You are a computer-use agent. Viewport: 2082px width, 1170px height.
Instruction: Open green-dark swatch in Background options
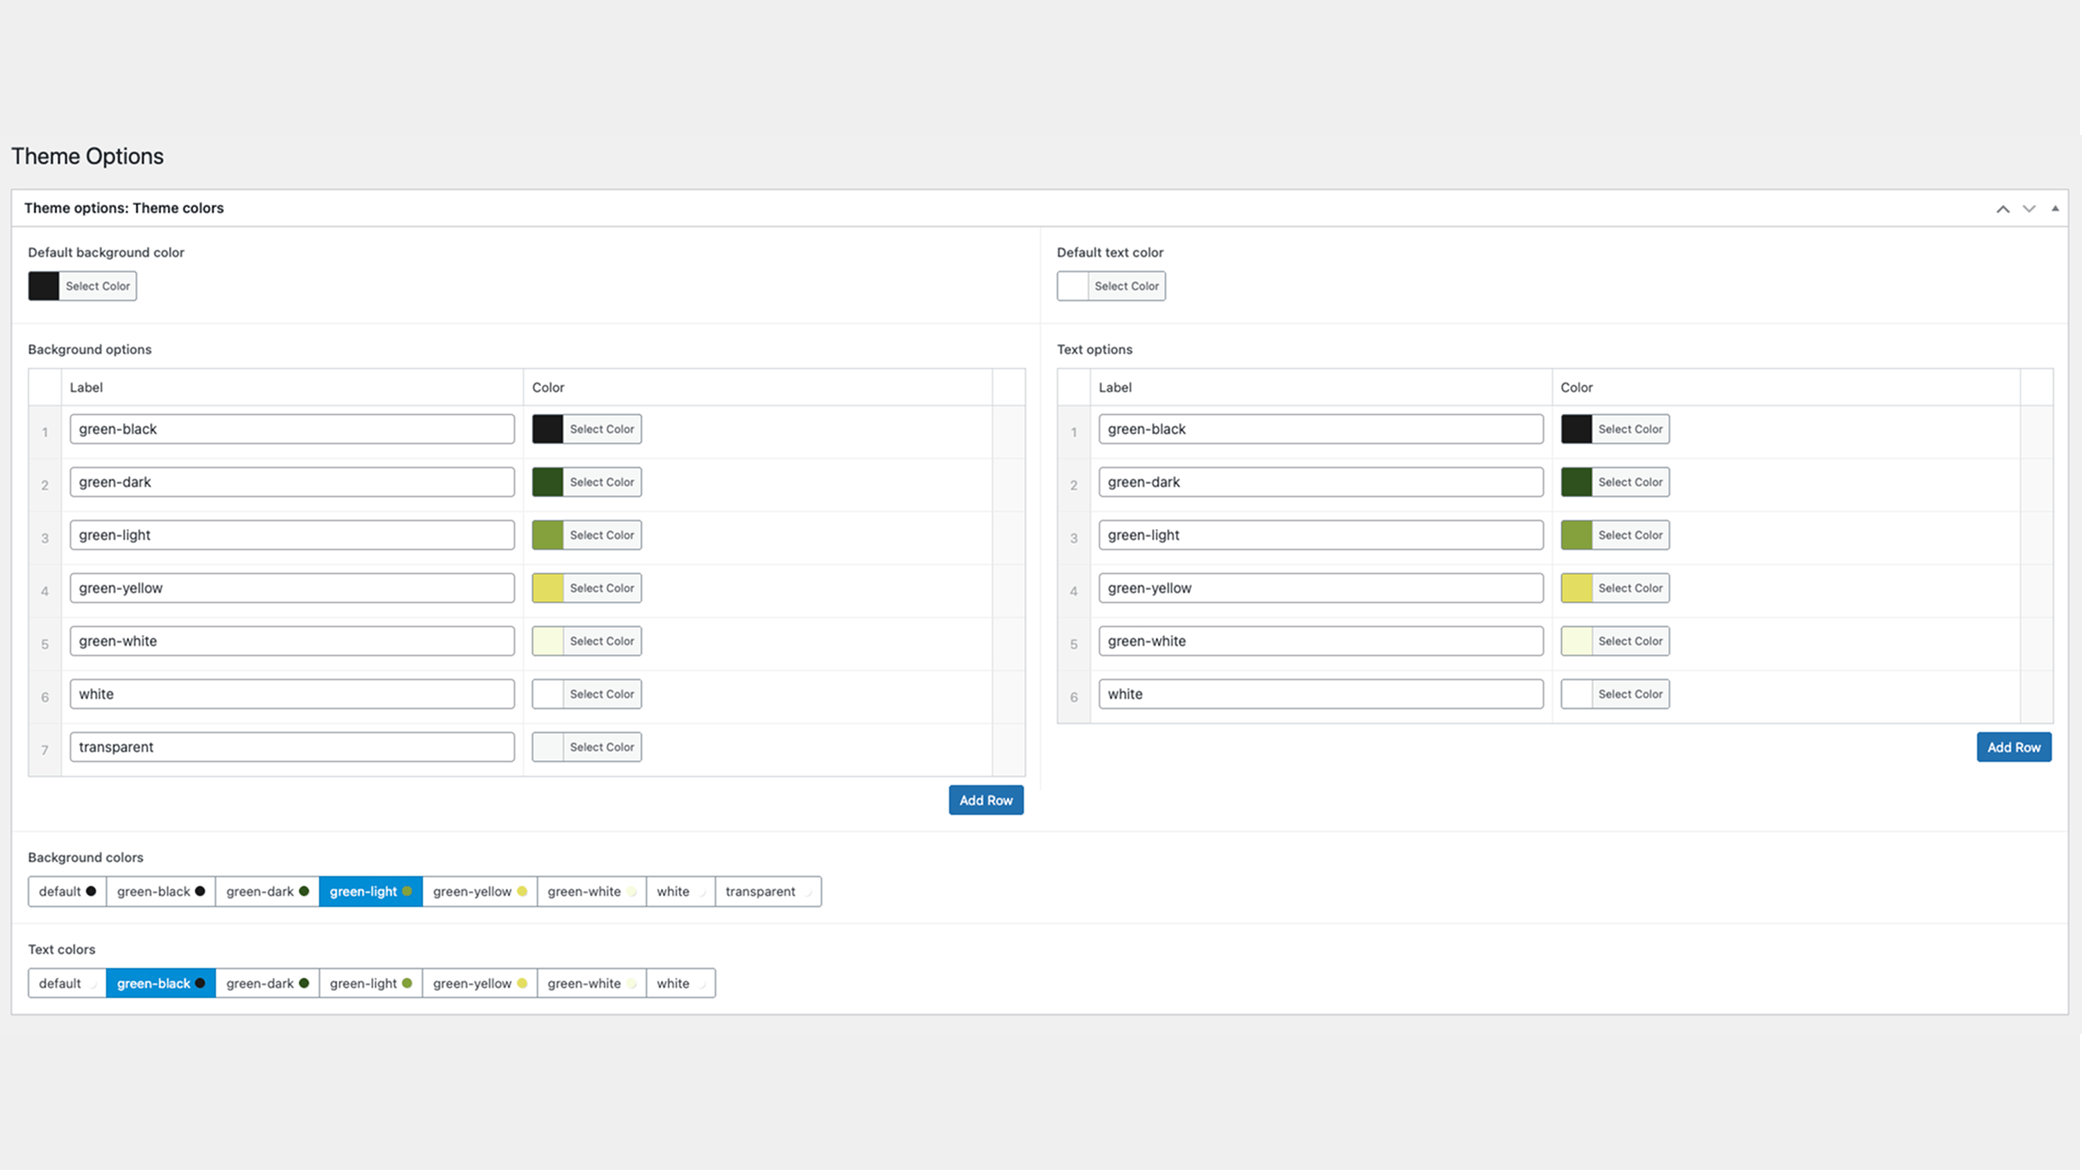[x=547, y=482]
